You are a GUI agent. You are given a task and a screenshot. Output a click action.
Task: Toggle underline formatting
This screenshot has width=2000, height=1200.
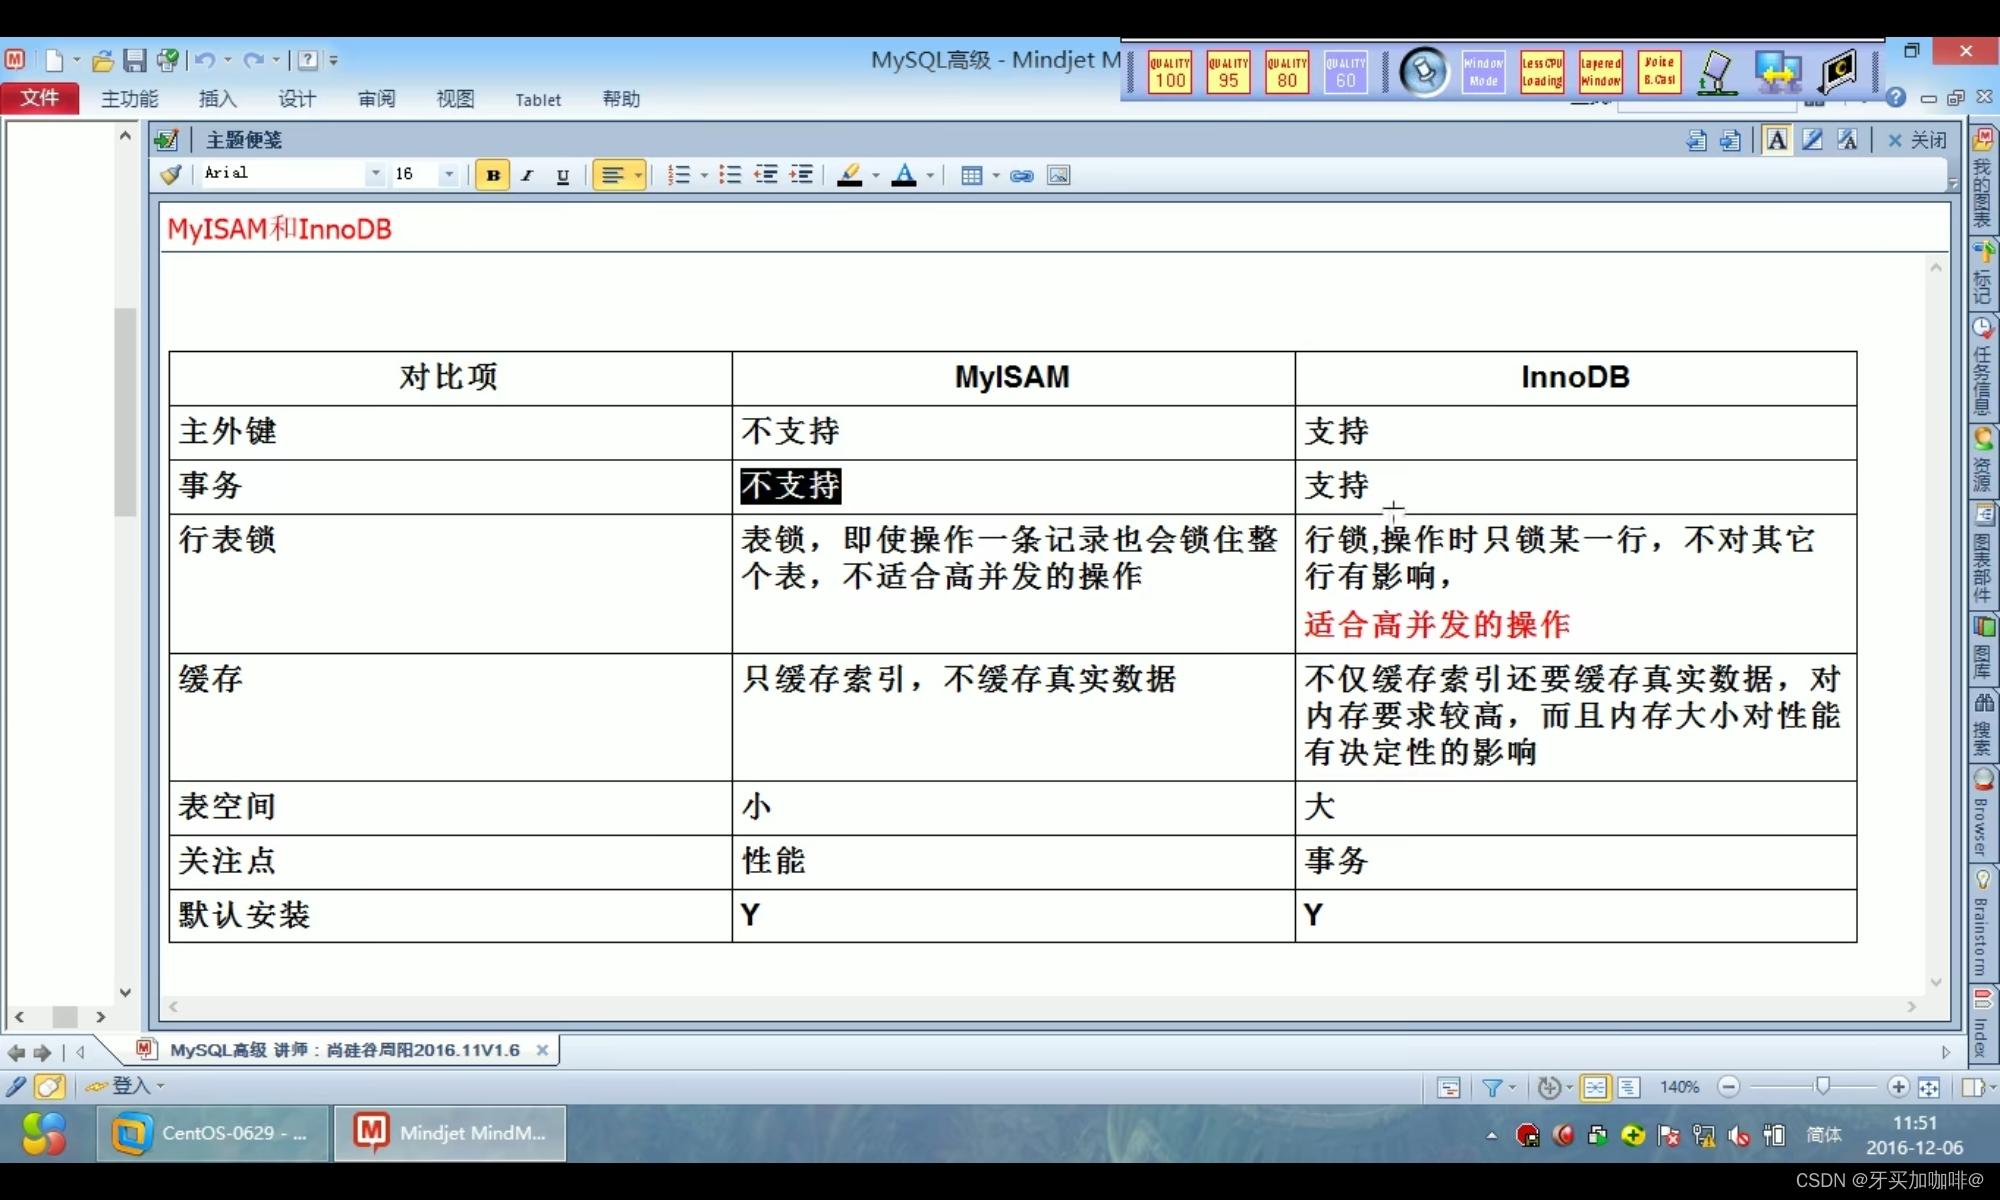click(563, 176)
